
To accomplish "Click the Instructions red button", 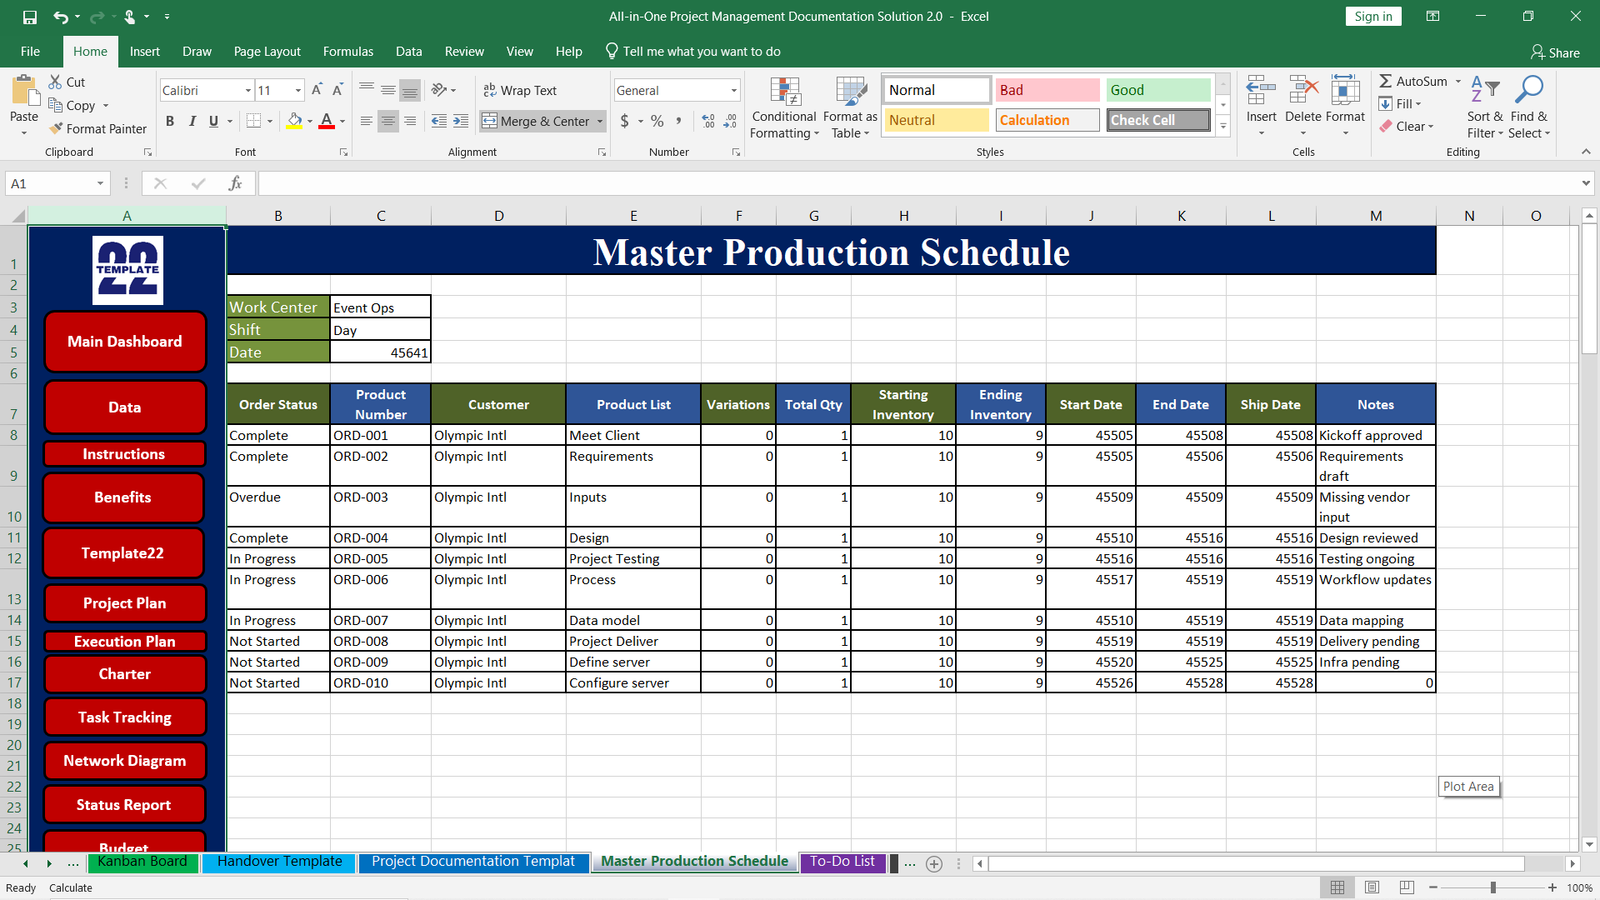I will pyautogui.click(x=124, y=454).
